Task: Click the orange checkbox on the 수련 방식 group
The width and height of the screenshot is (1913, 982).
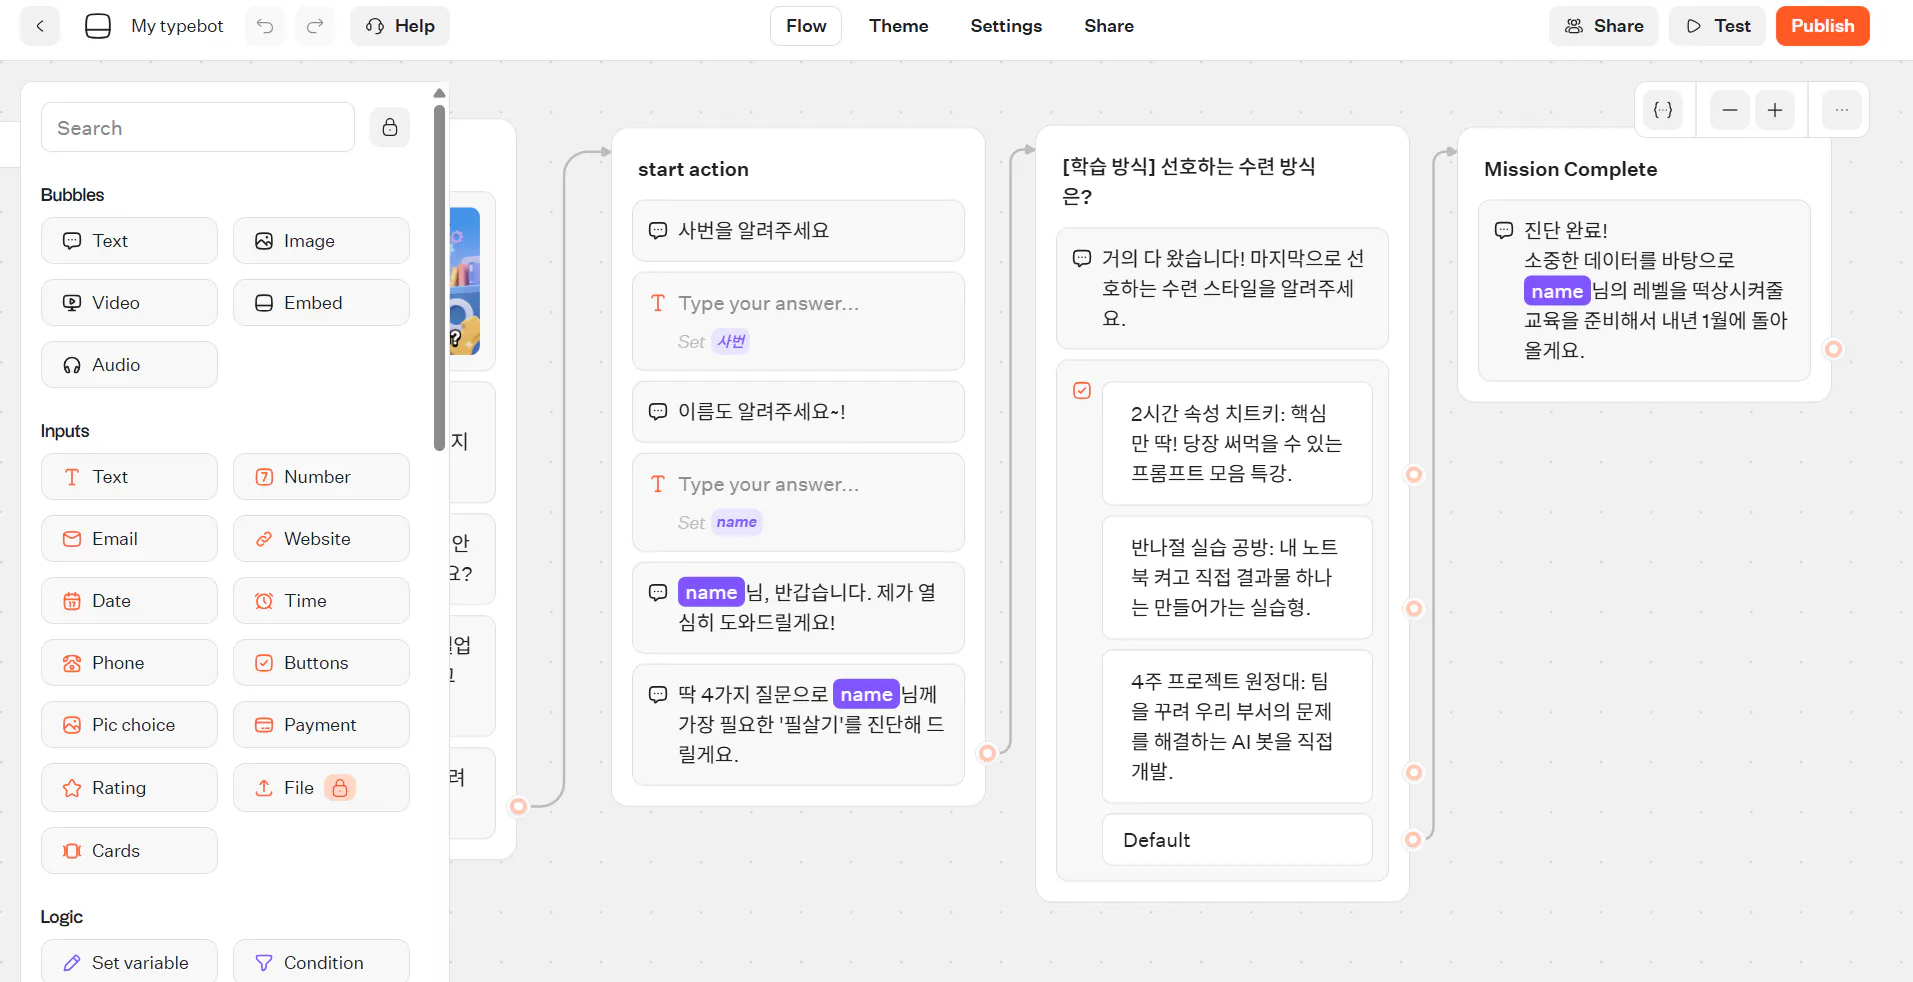Action: (1081, 390)
